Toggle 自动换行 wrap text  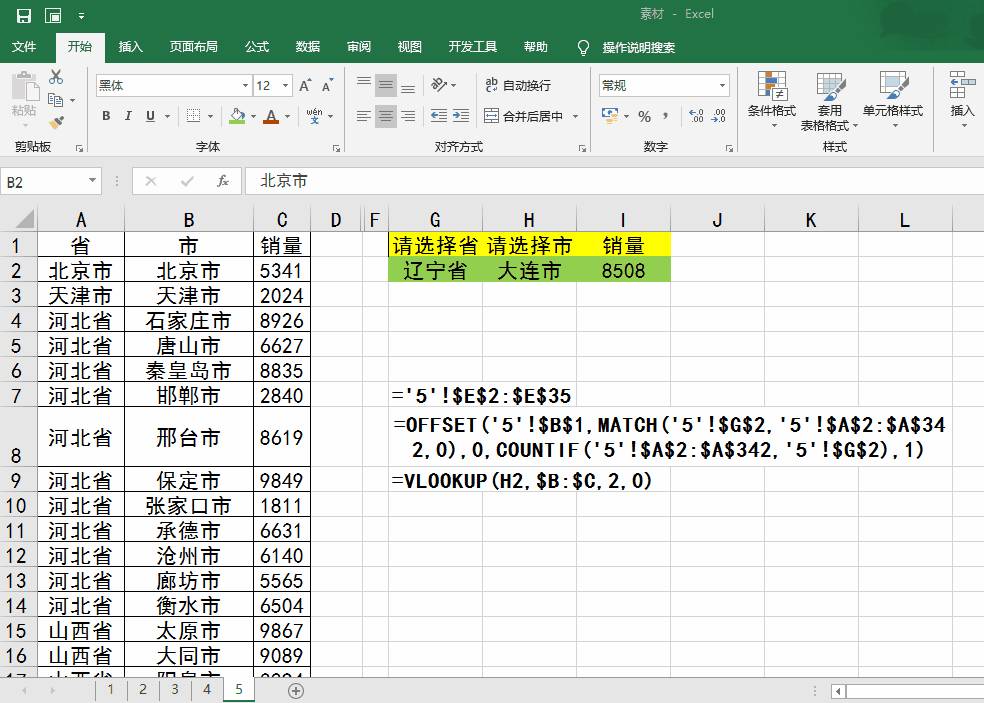(517, 86)
